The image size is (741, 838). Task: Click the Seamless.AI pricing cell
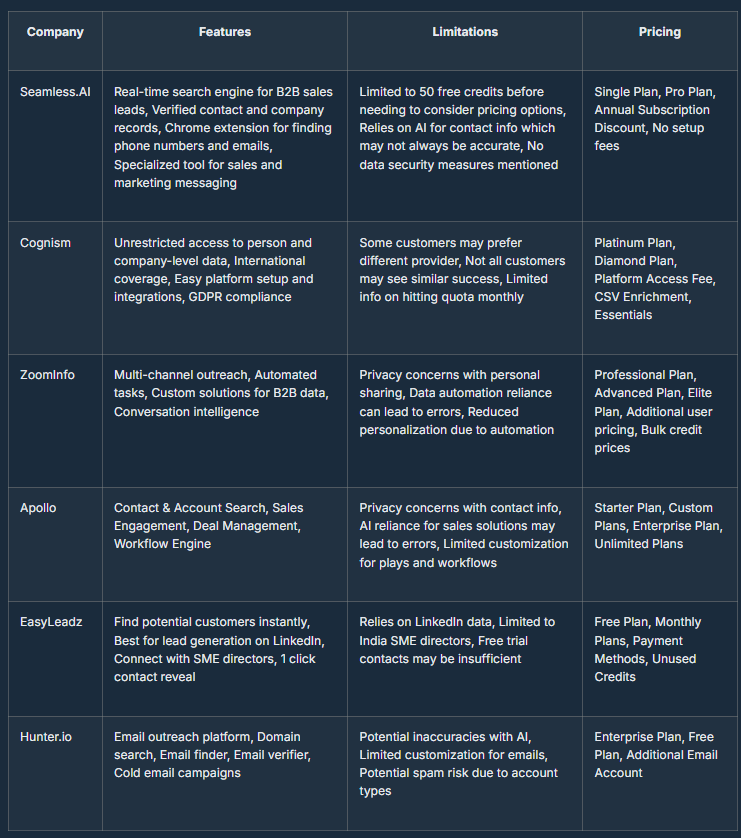654,119
